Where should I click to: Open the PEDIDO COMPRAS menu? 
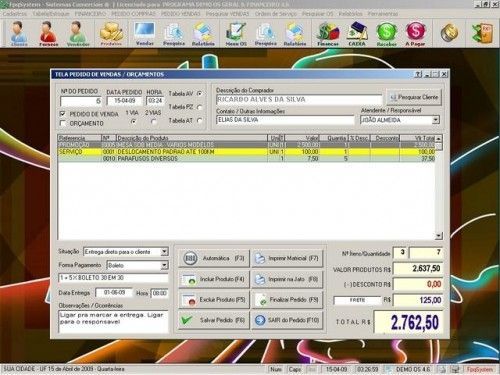pyautogui.click(x=133, y=14)
